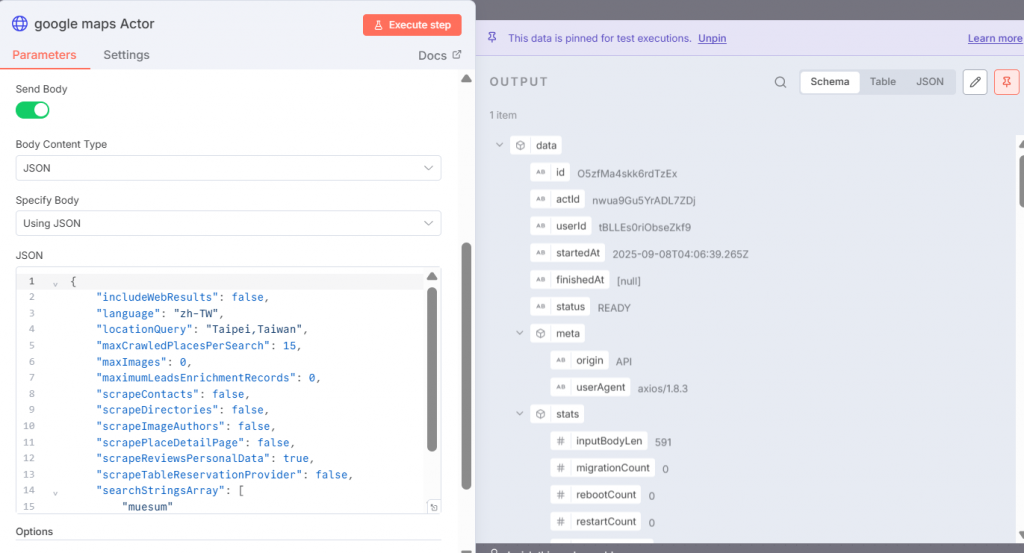Open the Specify Body dropdown
The height and width of the screenshot is (553, 1024).
[228, 223]
